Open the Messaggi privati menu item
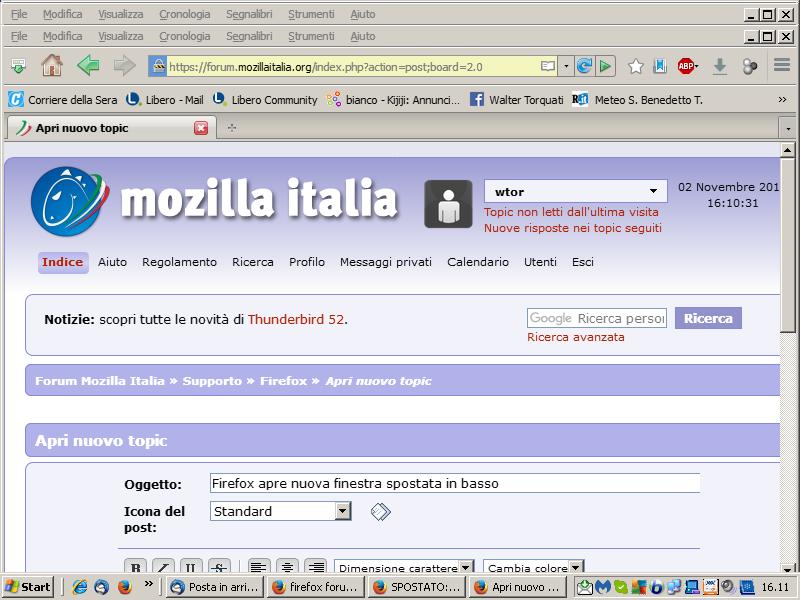Image resolution: width=800 pixels, height=600 pixels. point(386,262)
